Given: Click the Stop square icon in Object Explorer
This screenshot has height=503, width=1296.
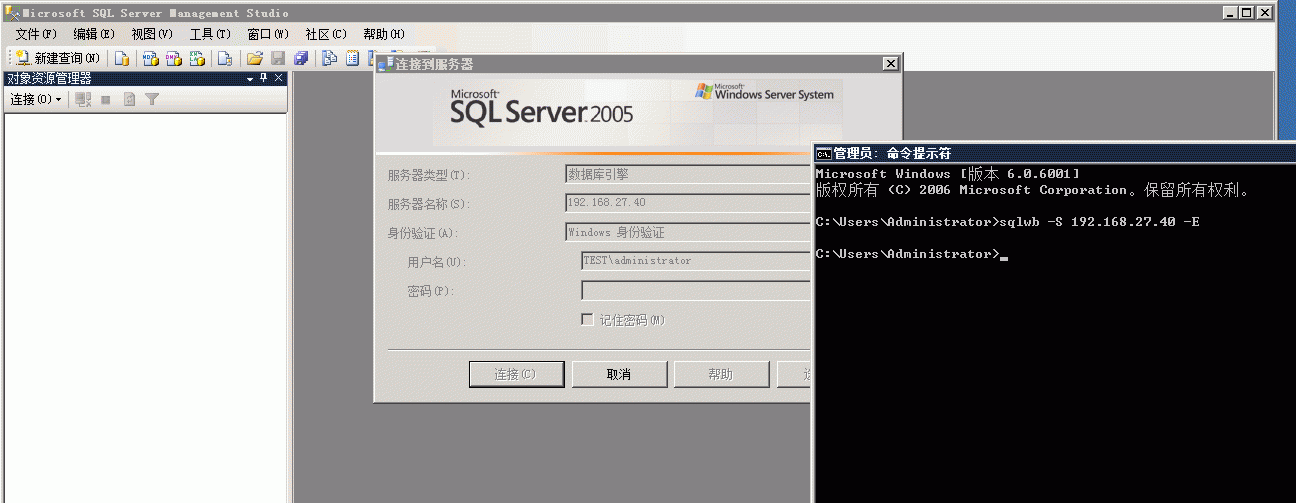Looking at the screenshot, I should coord(106,99).
